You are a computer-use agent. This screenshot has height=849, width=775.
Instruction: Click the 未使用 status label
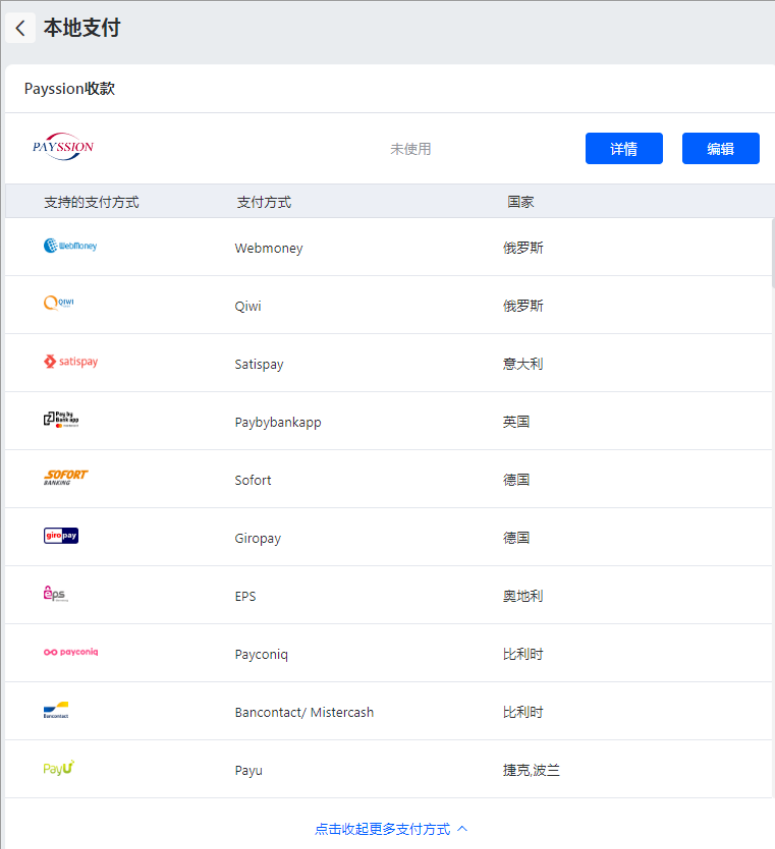coord(410,147)
